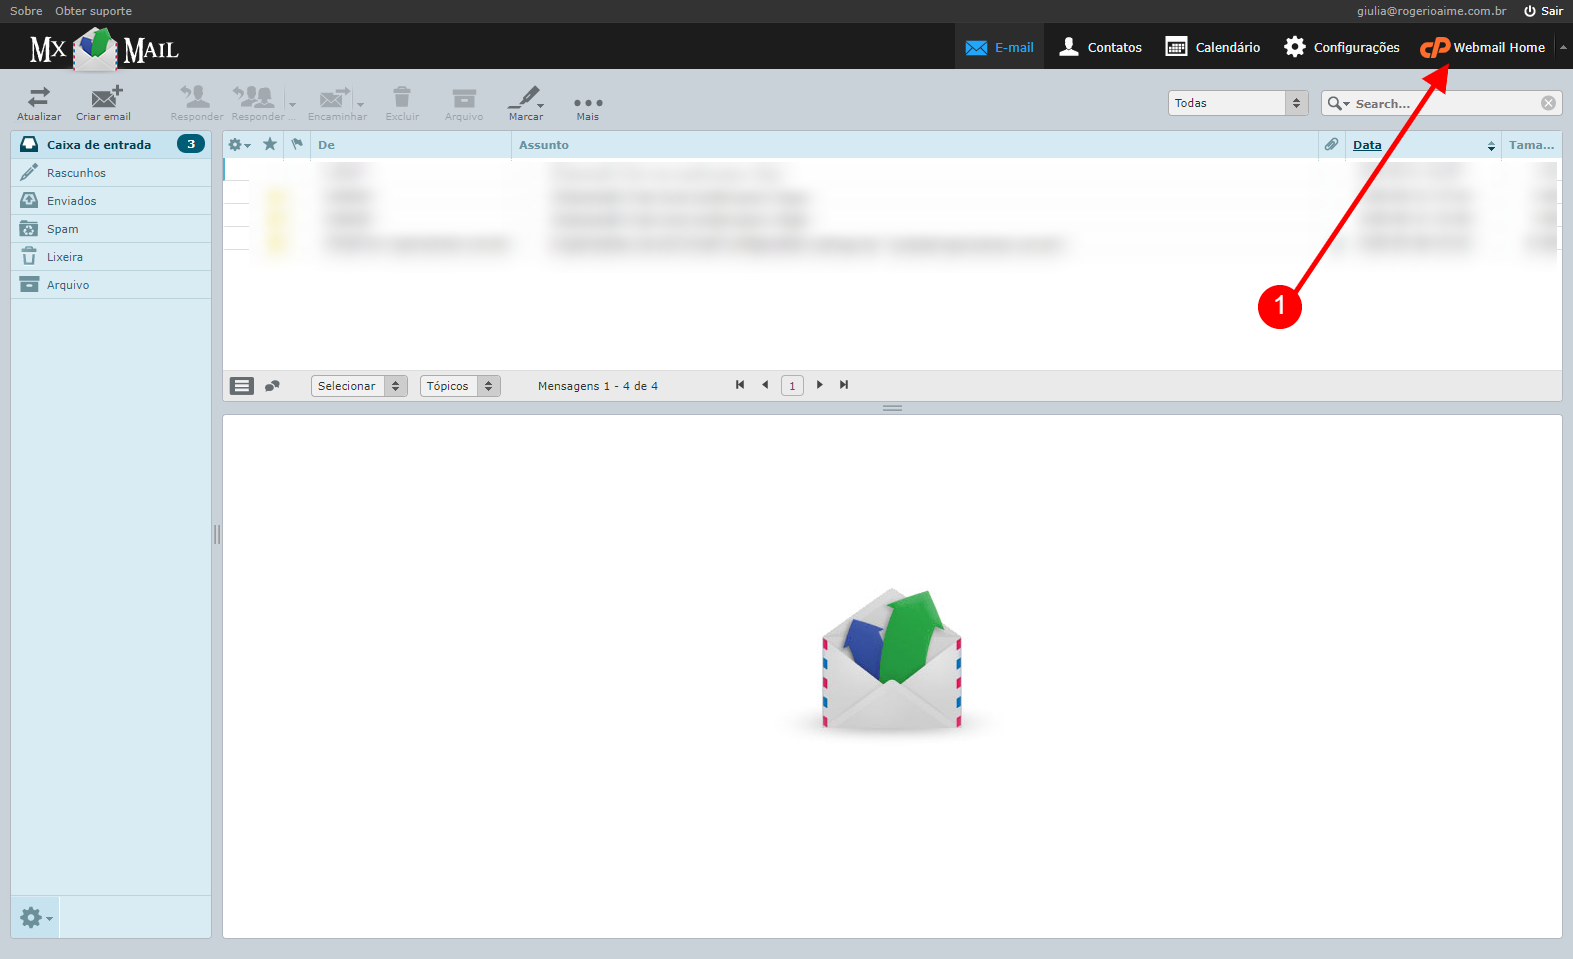Image resolution: width=1573 pixels, height=959 pixels.
Task: Open the Obter suporte link
Action: click(x=93, y=11)
